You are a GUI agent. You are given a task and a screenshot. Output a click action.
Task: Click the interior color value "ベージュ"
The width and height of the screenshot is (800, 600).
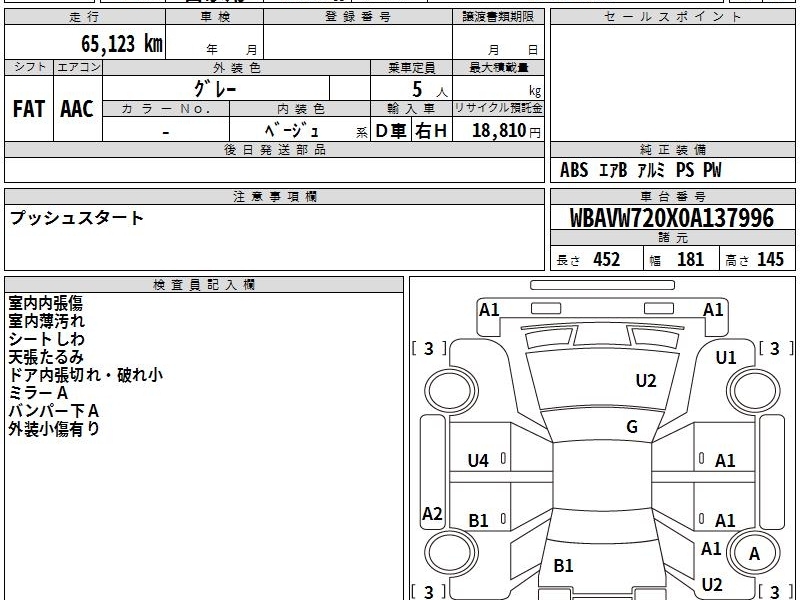292,131
